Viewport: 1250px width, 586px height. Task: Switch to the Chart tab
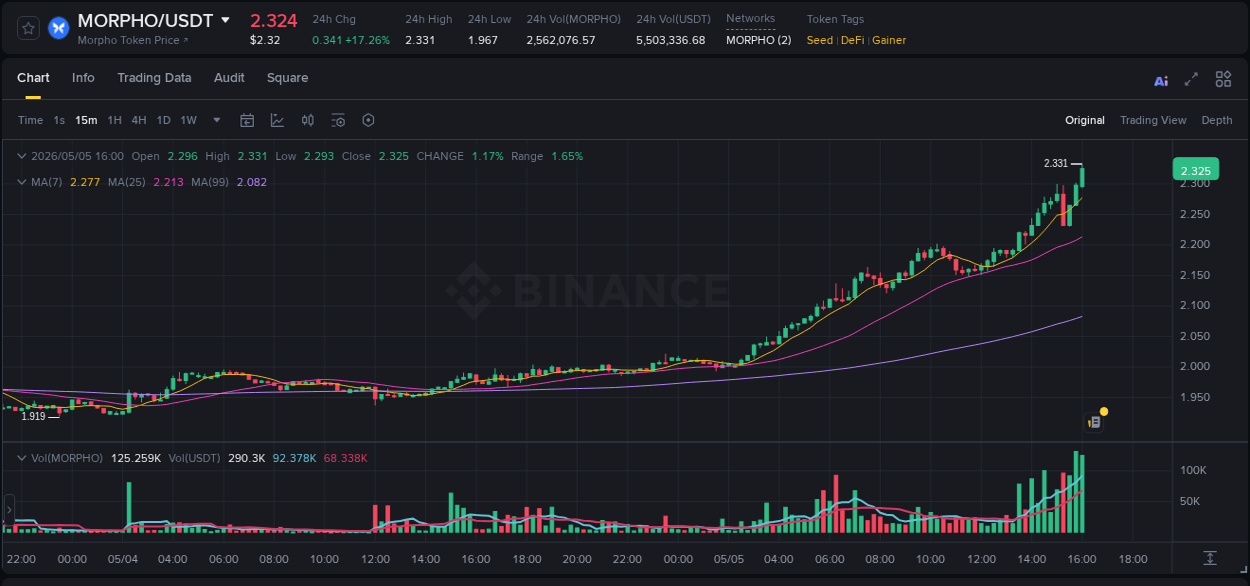pyautogui.click(x=33, y=78)
